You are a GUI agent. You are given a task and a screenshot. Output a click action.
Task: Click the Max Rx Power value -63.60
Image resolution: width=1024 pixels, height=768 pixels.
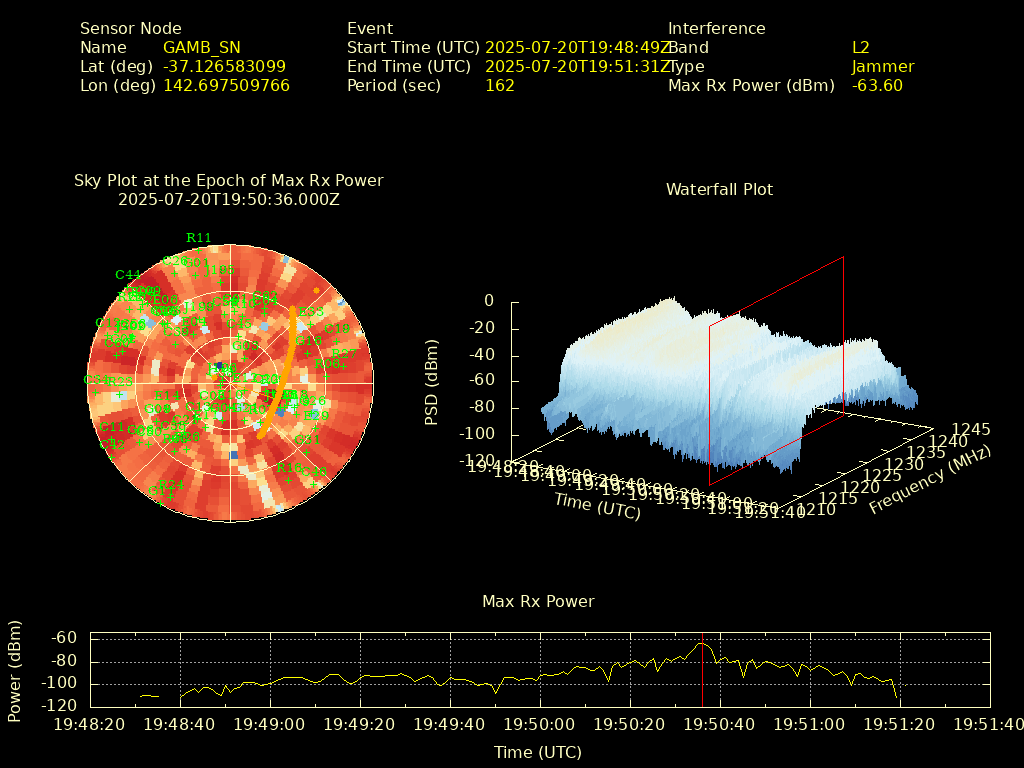[x=877, y=86]
